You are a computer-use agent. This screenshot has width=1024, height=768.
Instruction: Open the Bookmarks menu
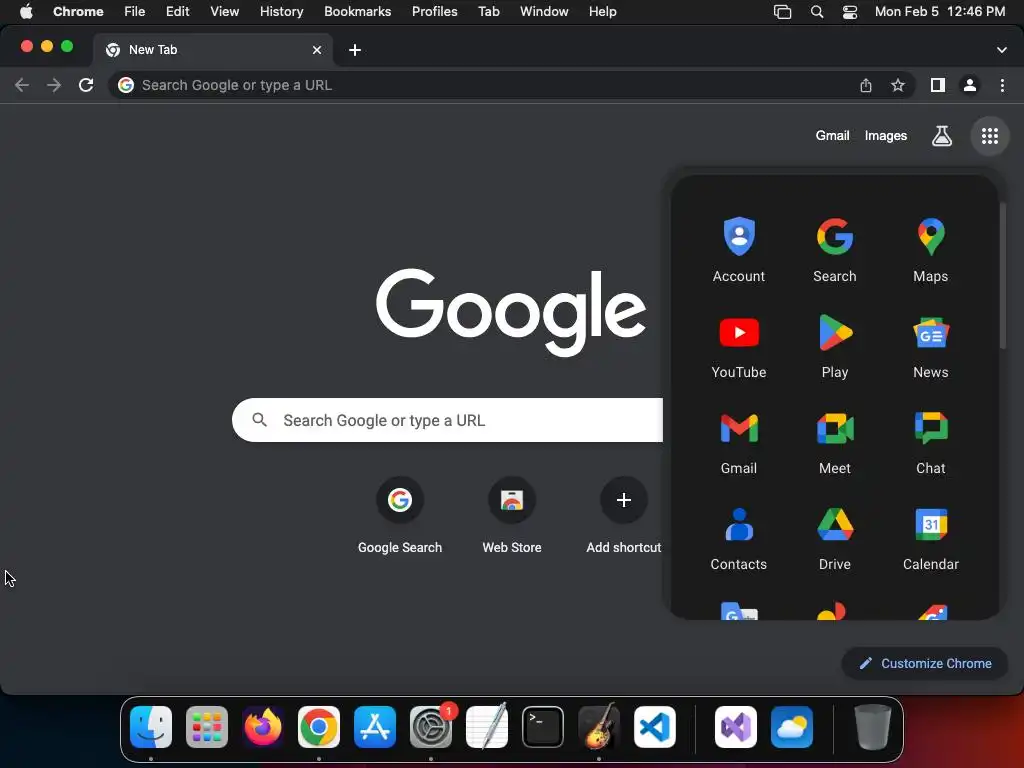(x=357, y=12)
